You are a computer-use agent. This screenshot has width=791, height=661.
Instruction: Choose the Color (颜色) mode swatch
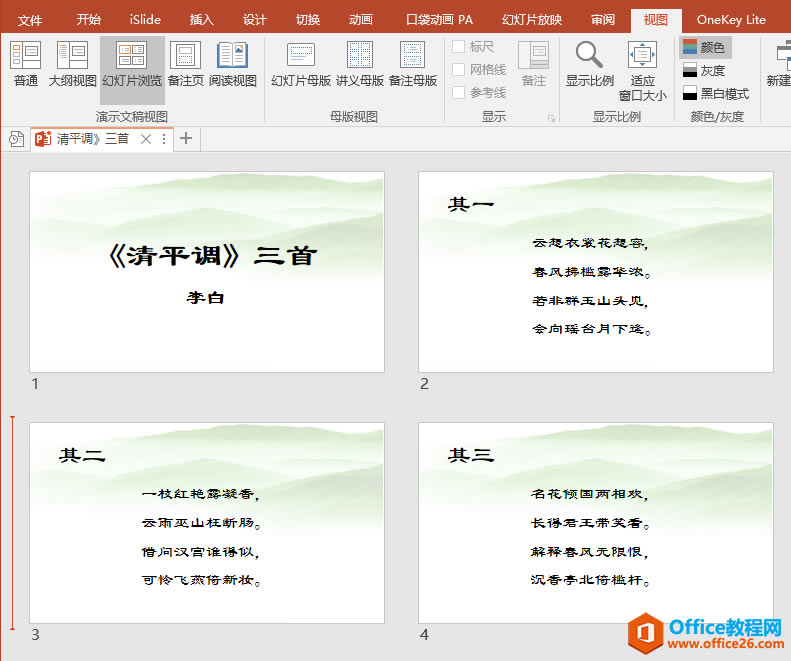coord(704,47)
